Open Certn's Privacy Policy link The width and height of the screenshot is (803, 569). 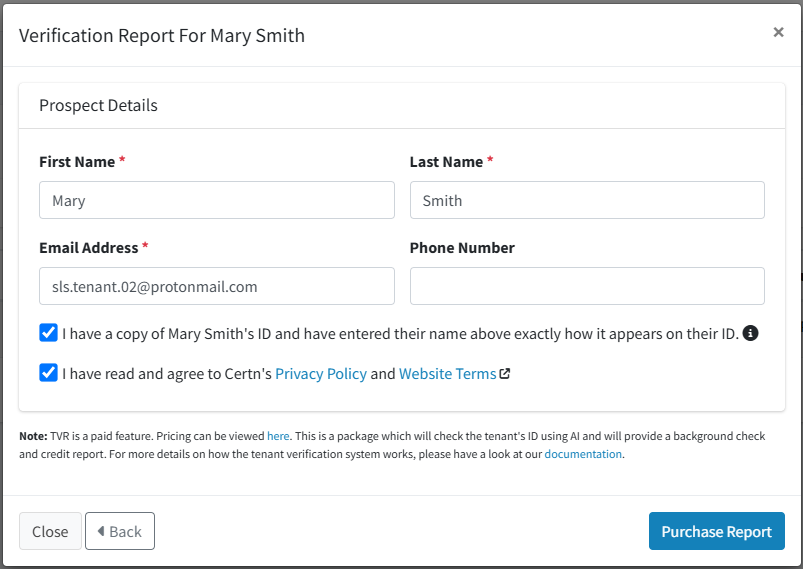click(x=321, y=374)
